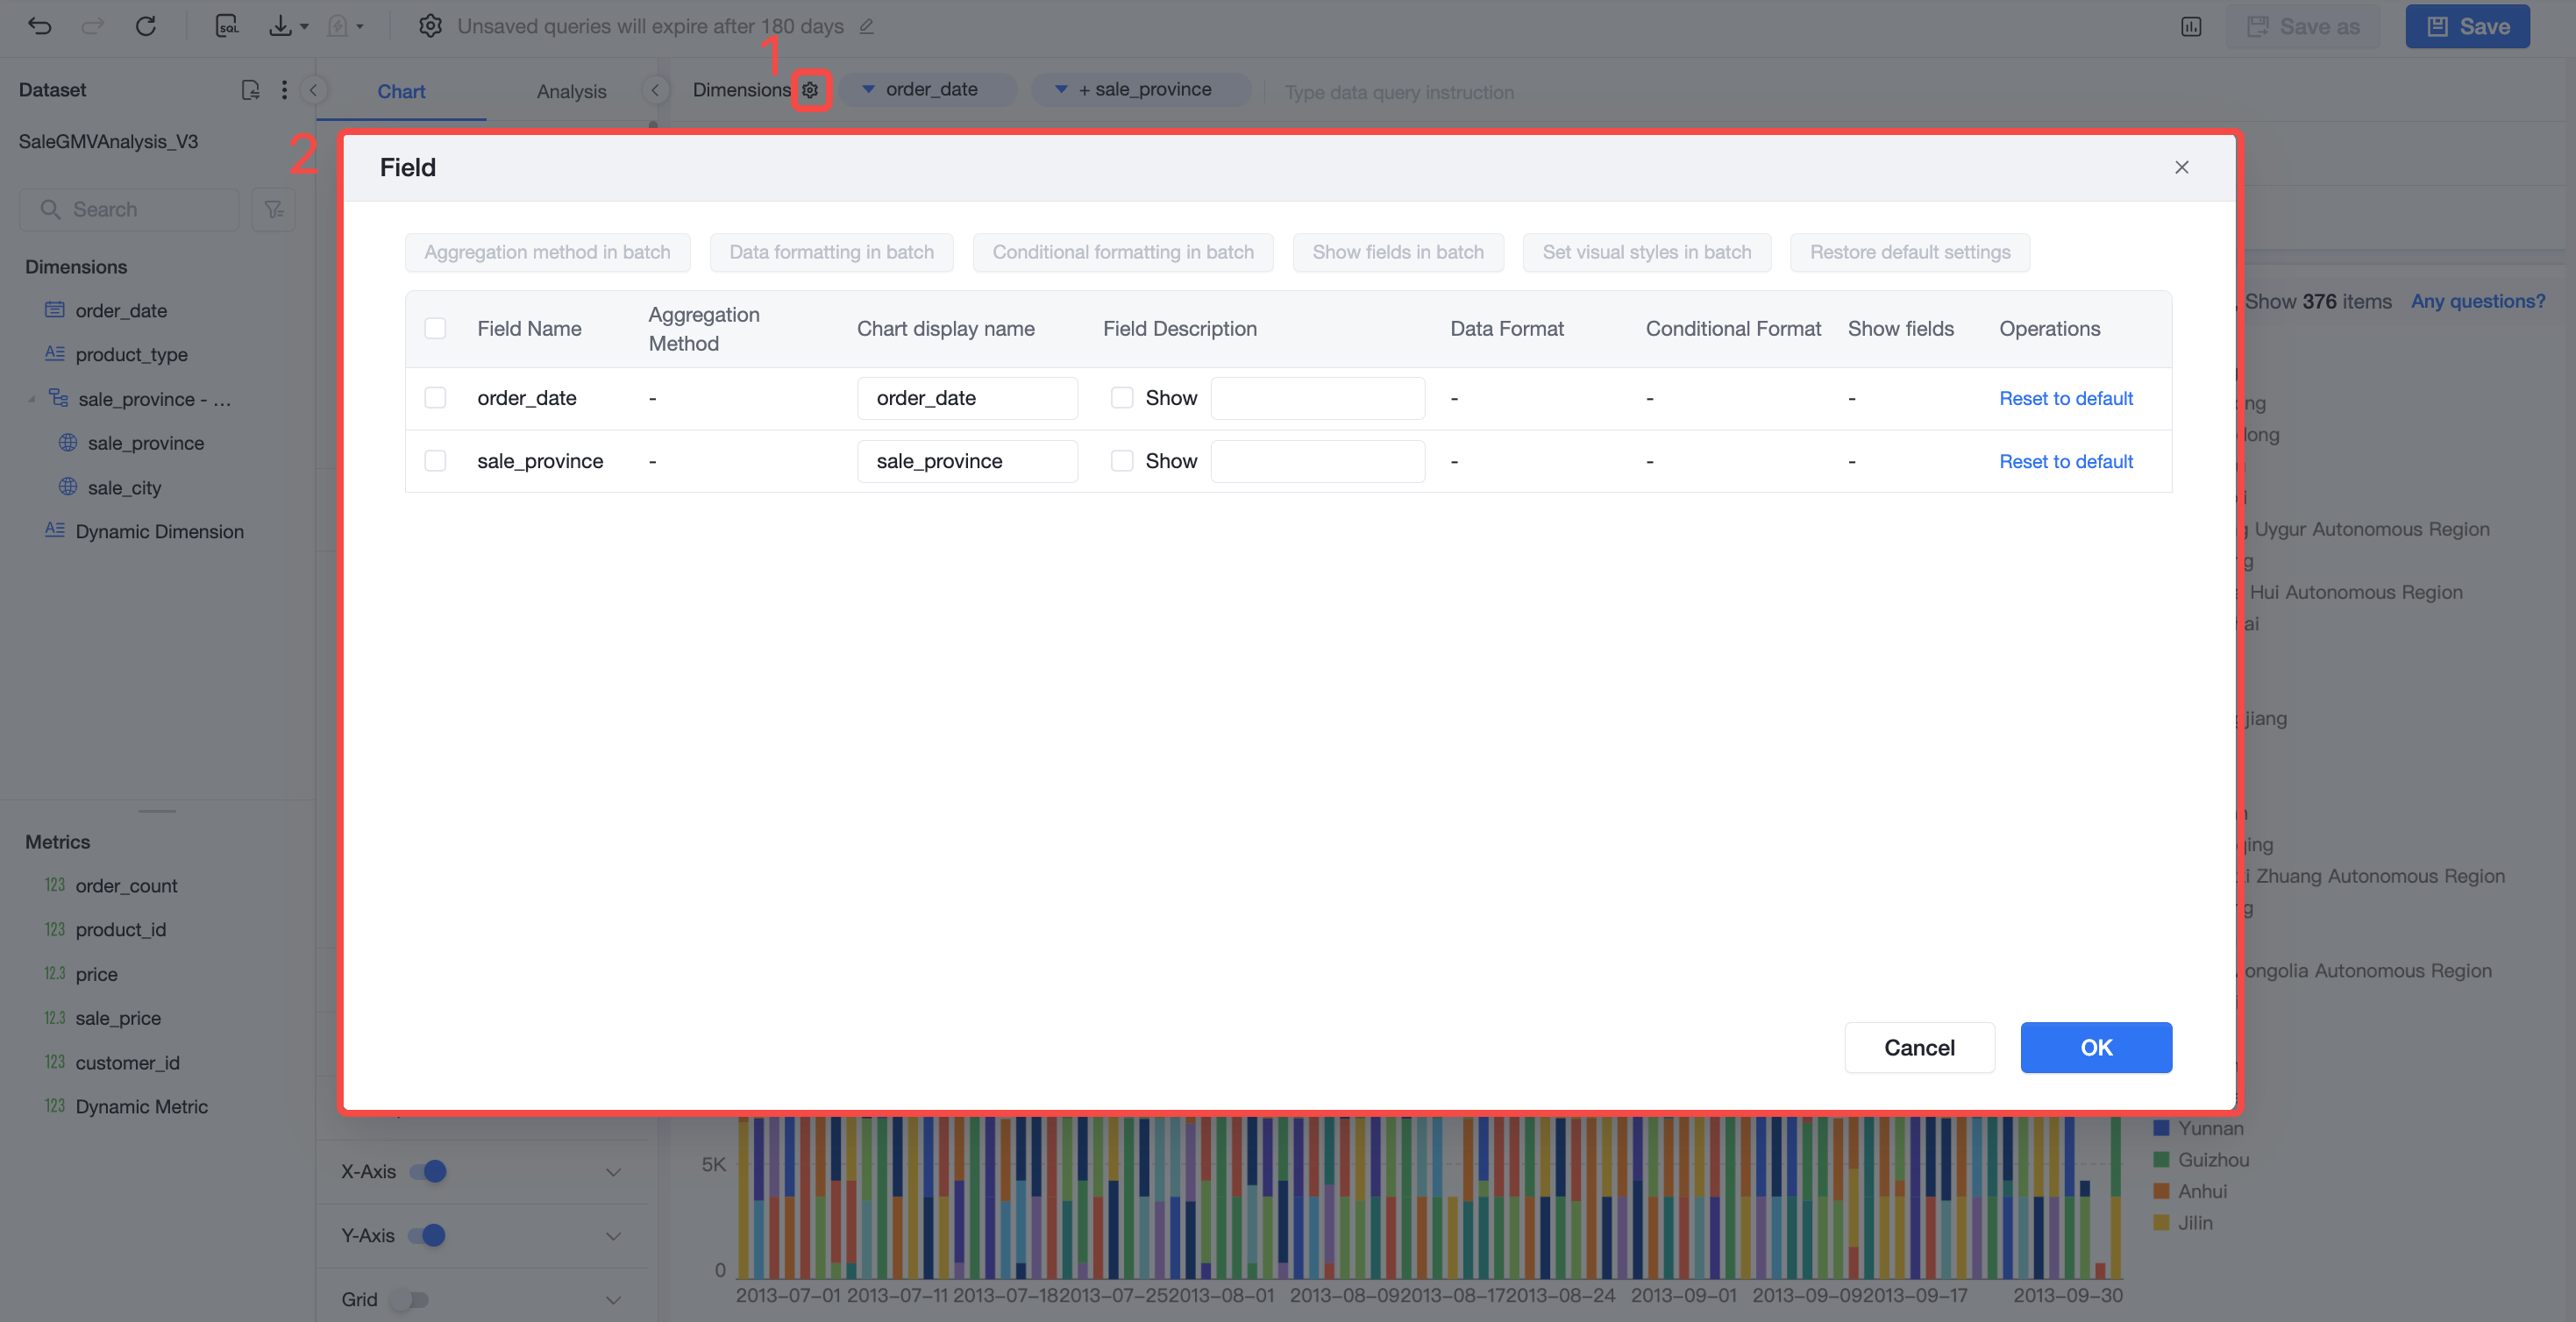
Task: Collapse the sale_province hierarchy tree
Action: [x=32, y=399]
